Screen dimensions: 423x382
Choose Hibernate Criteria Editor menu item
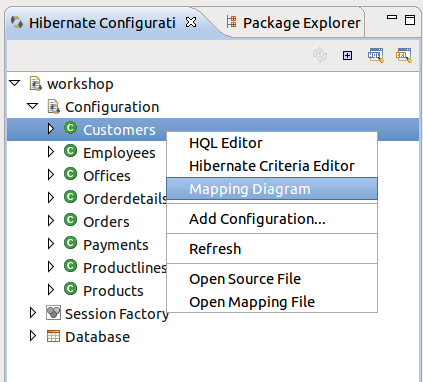click(x=272, y=166)
